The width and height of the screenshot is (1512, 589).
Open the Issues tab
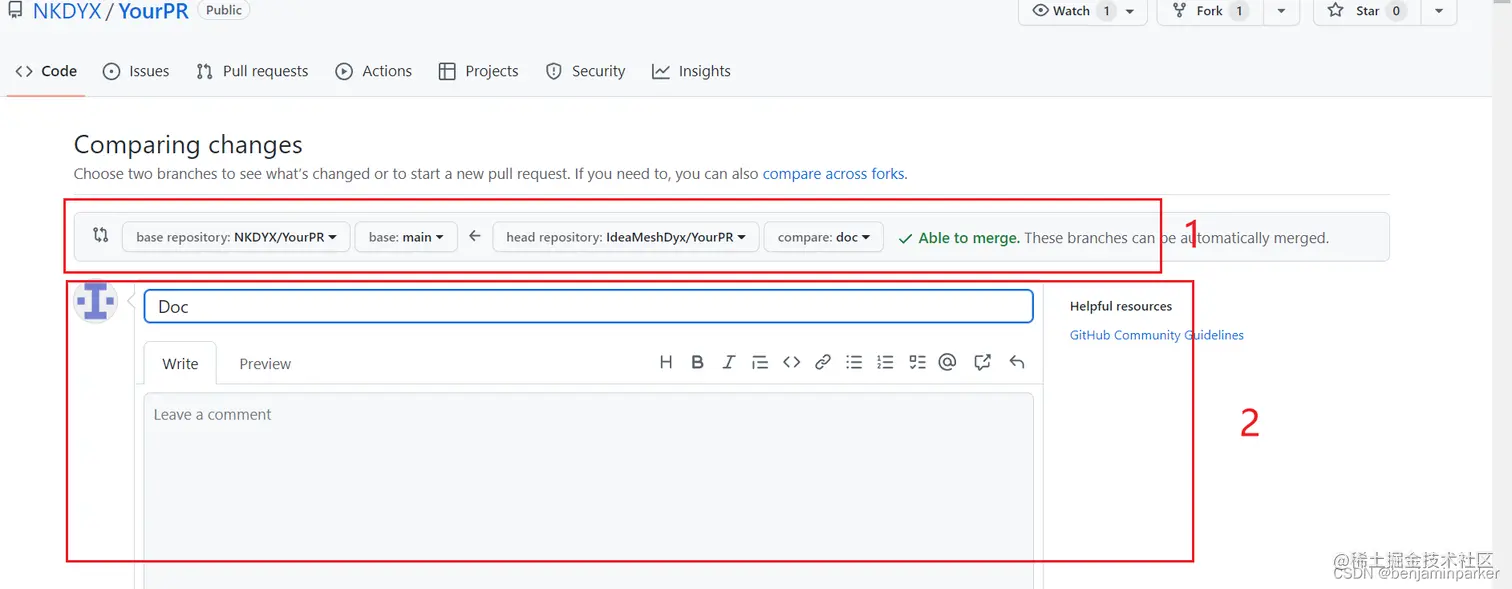pyautogui.click(x=136, y=71)
